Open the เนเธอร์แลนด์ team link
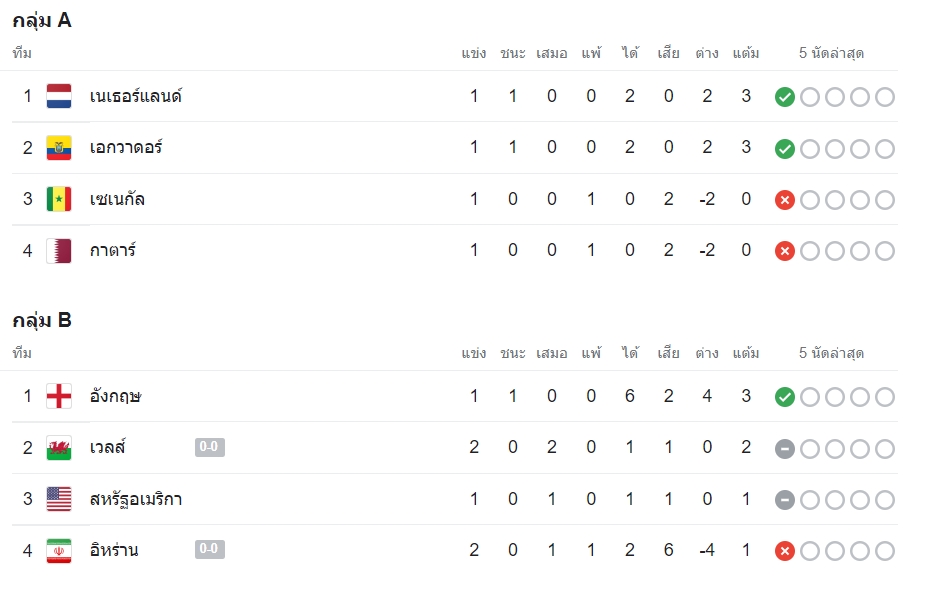 [x=136, y=96]
